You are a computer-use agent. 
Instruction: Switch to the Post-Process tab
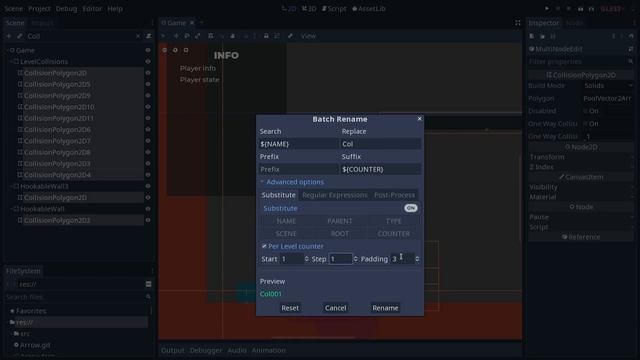(x=394, y=195)
